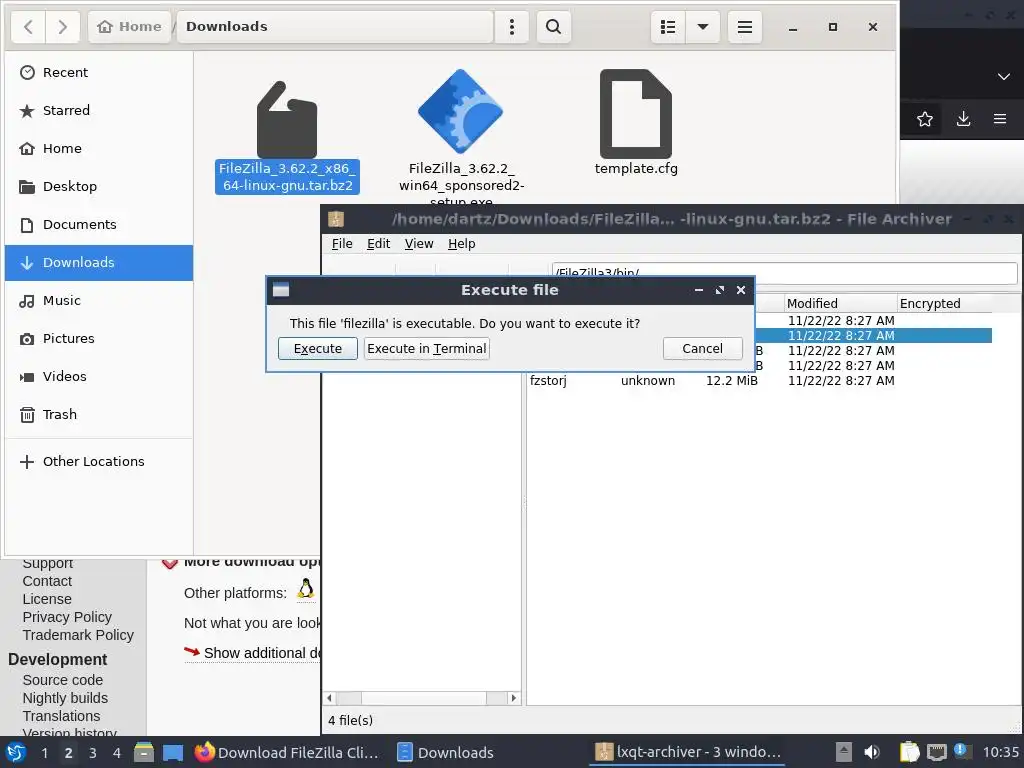Click right arrow of archiver horizontal scrollbar

pyautogui.click(x=513, y=697)
